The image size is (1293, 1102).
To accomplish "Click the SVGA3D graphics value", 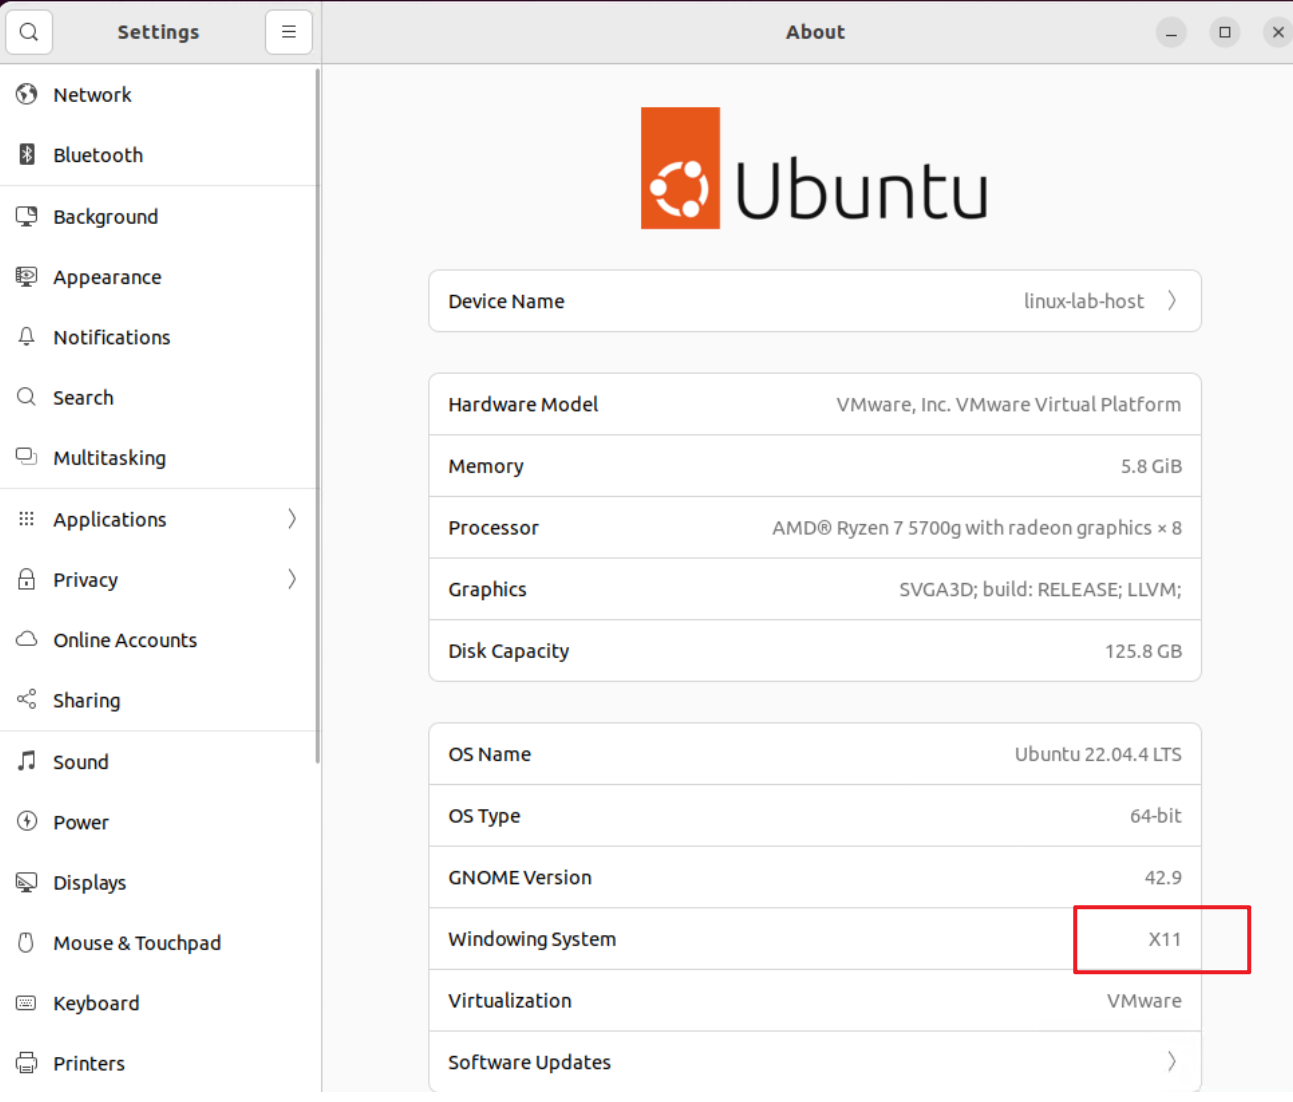I will [x=1040, y=589].
